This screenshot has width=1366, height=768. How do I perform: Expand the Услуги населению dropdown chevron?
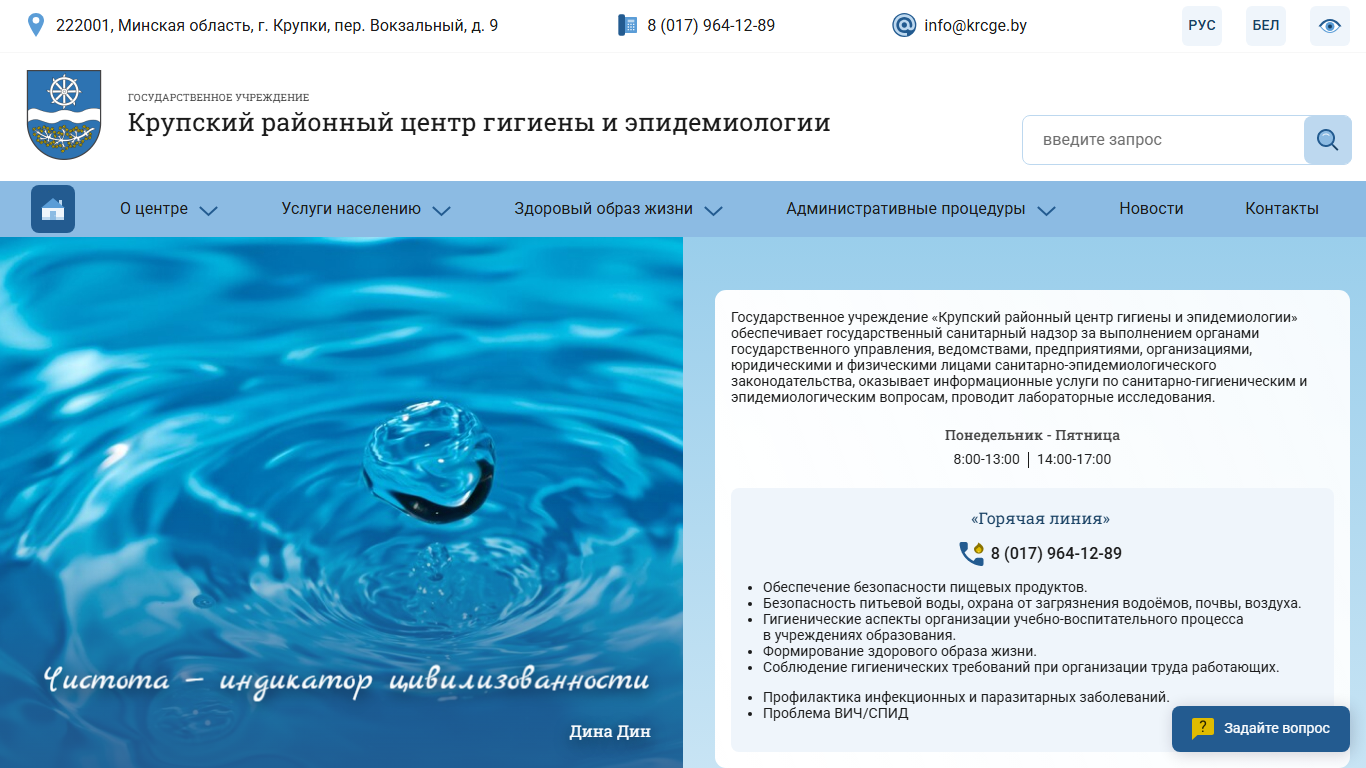click(x=441, y=210)
